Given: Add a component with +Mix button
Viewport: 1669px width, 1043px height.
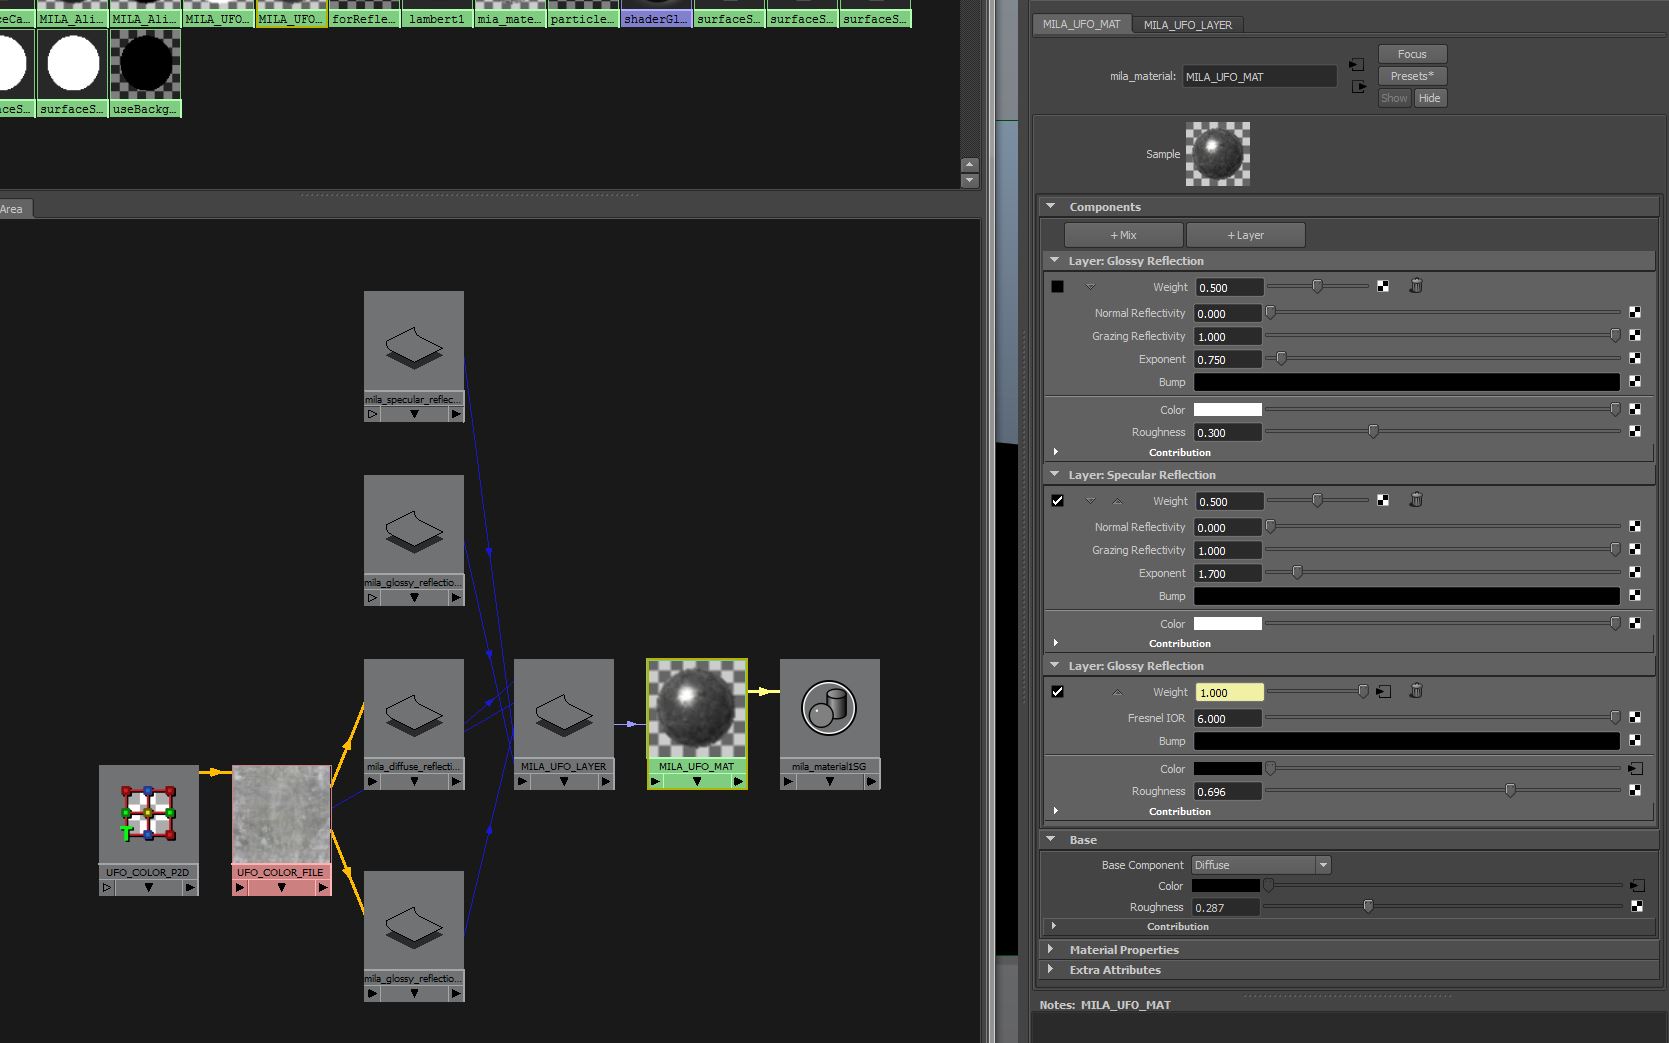Looking at the screenshot, I should [x=1123, y=235].
